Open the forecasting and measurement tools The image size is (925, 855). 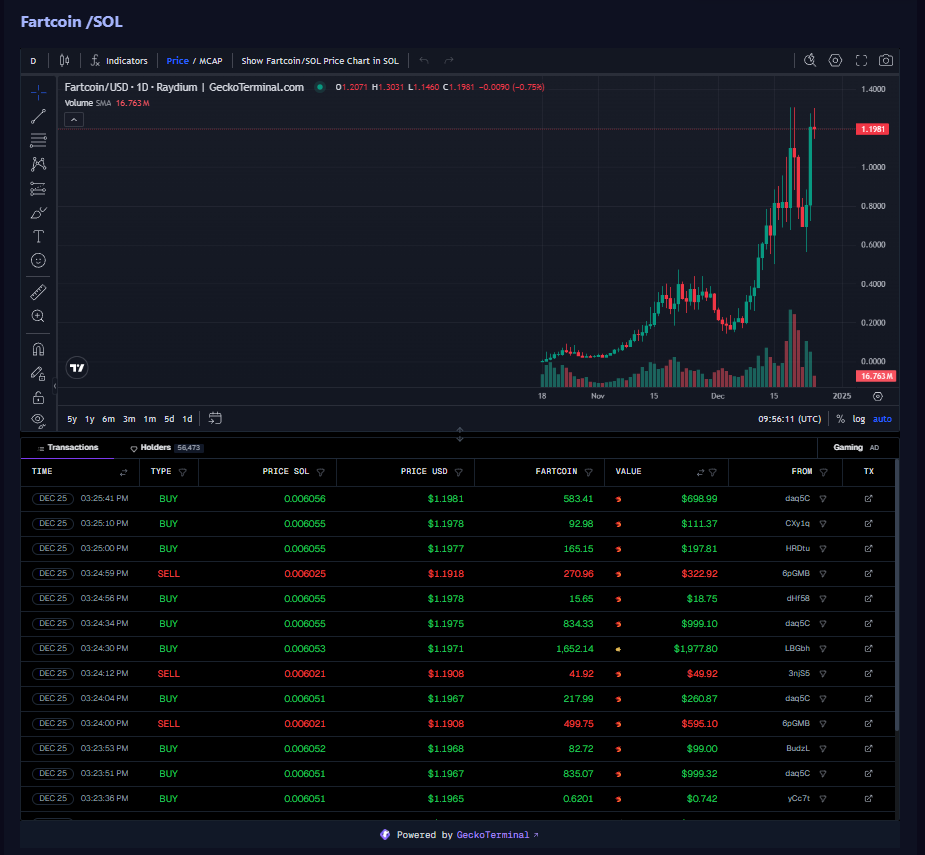tap(38, 188)
